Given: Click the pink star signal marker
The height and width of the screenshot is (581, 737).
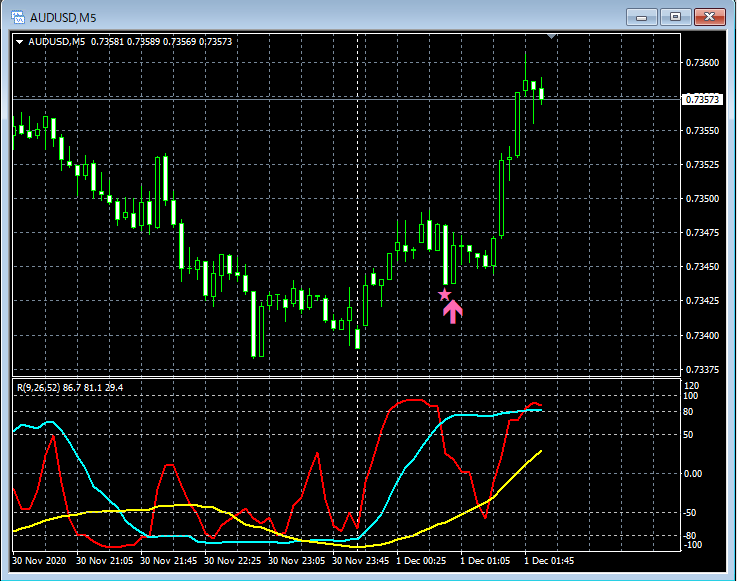Looking at the screenshot, I should tap(445, 295).
